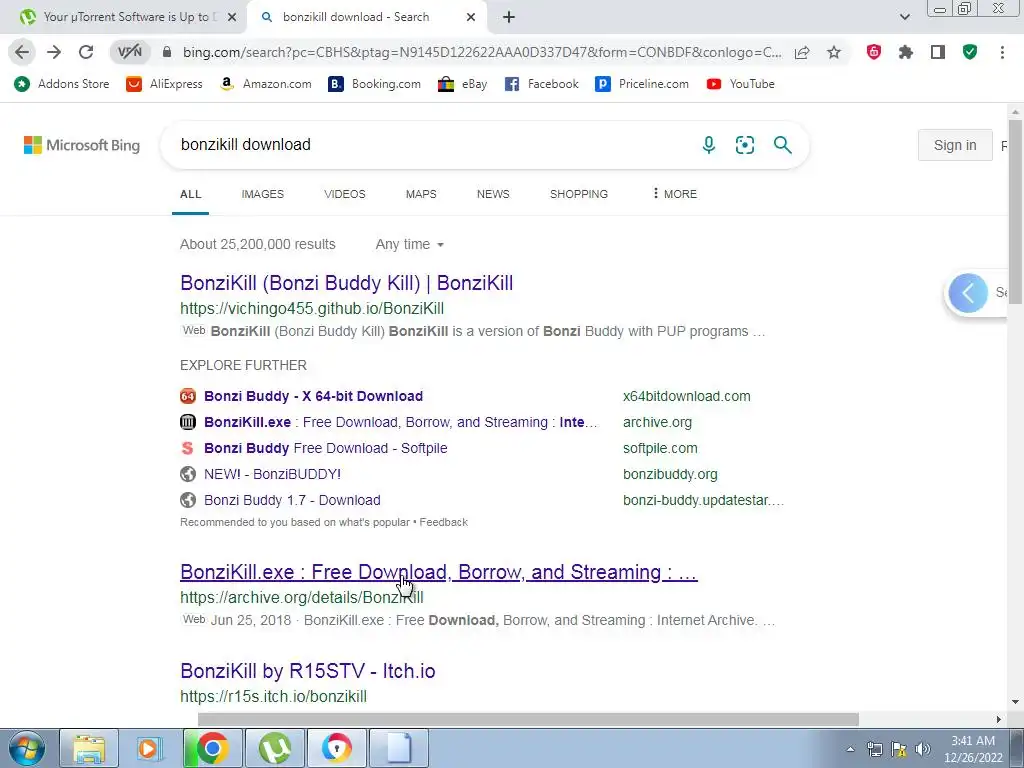The width and height of the screenshot is (1024, 768).
Task: Select the ALL results tab
Action: (191, 194)
